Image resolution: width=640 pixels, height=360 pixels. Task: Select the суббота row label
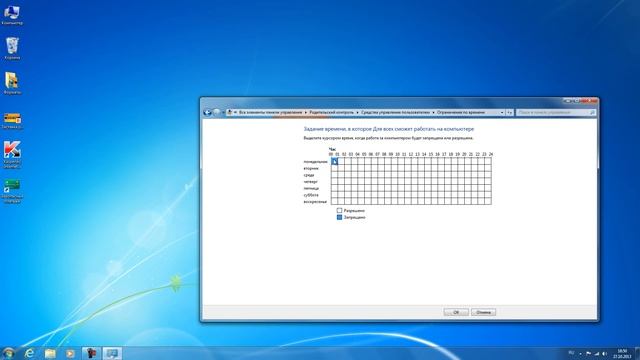[311, 195]
